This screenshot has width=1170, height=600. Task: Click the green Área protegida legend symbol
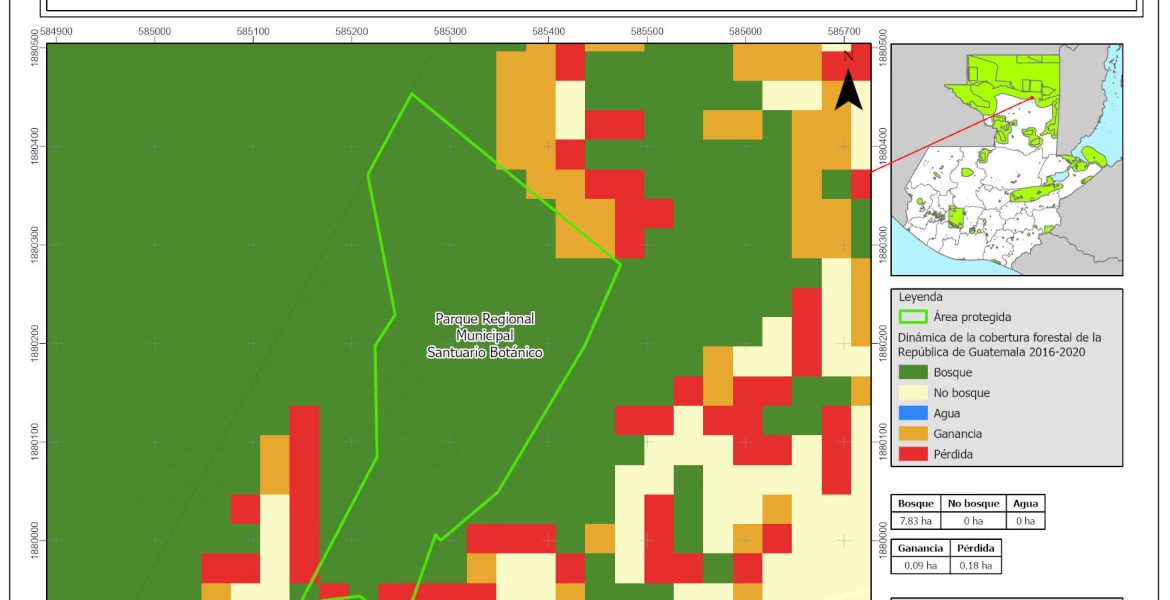pyautogui.click(x=912, y=317)
